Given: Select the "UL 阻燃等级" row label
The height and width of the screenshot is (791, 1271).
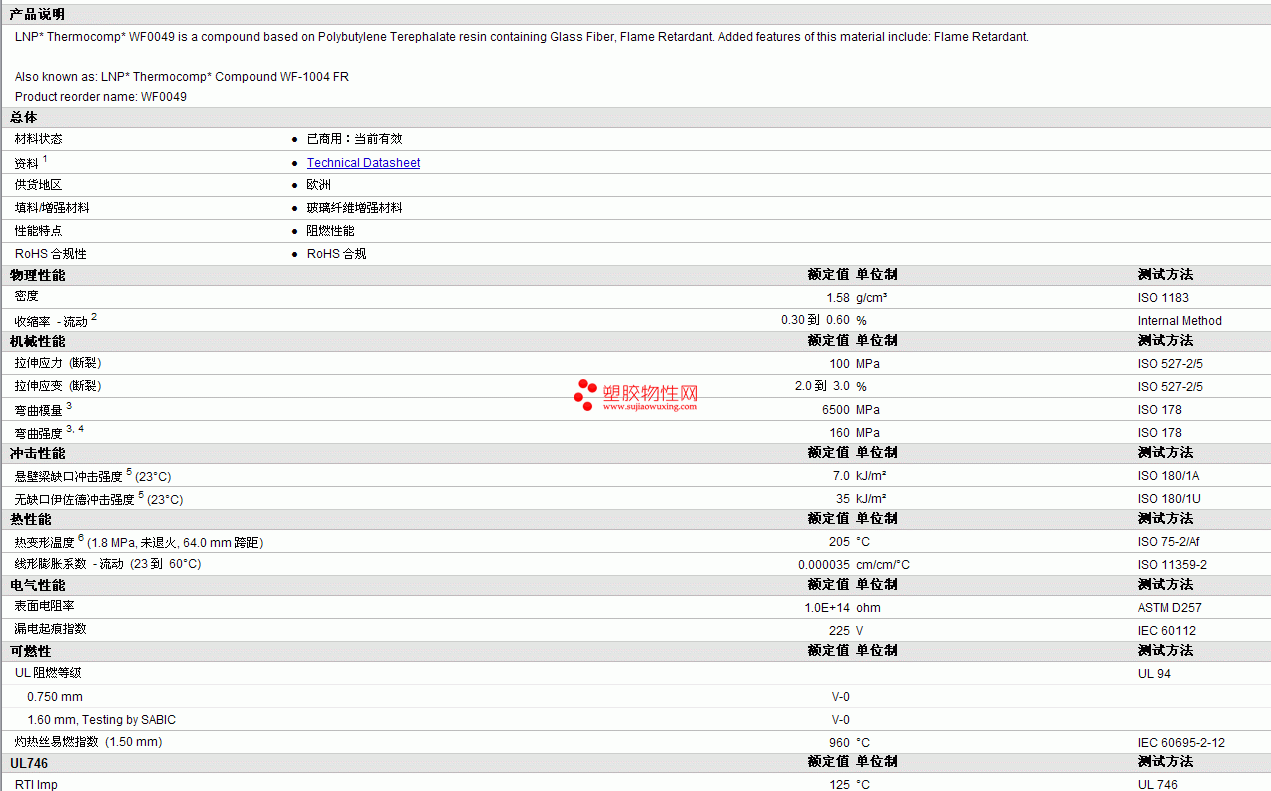Looking at the screenshot, I should tap(48, 673).
